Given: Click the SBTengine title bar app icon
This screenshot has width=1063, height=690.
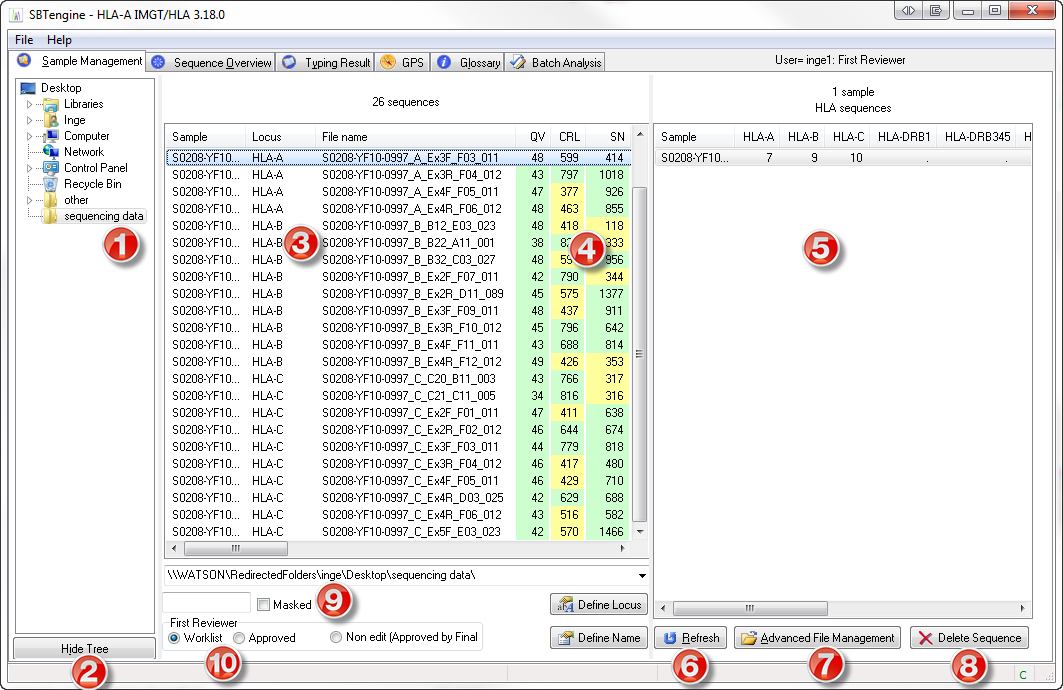Looking at the screenshot, I should click(16, 14).
